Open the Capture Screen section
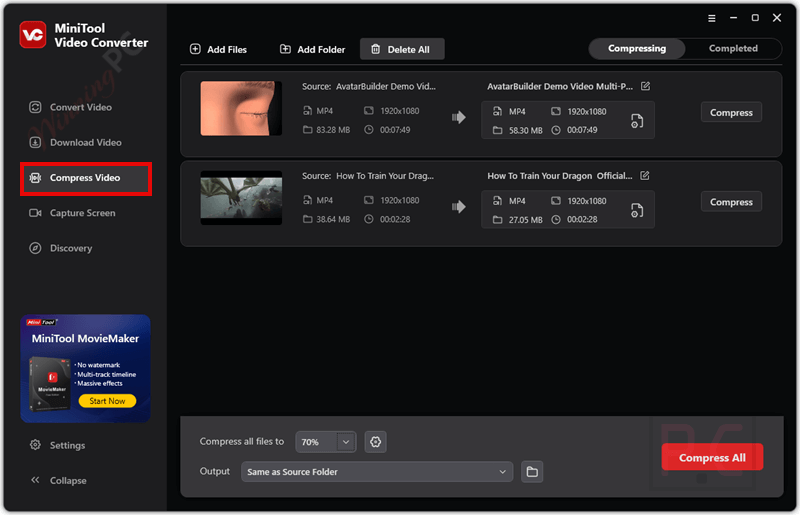Viewport: 800px width, 515px height. coord(72,213)
